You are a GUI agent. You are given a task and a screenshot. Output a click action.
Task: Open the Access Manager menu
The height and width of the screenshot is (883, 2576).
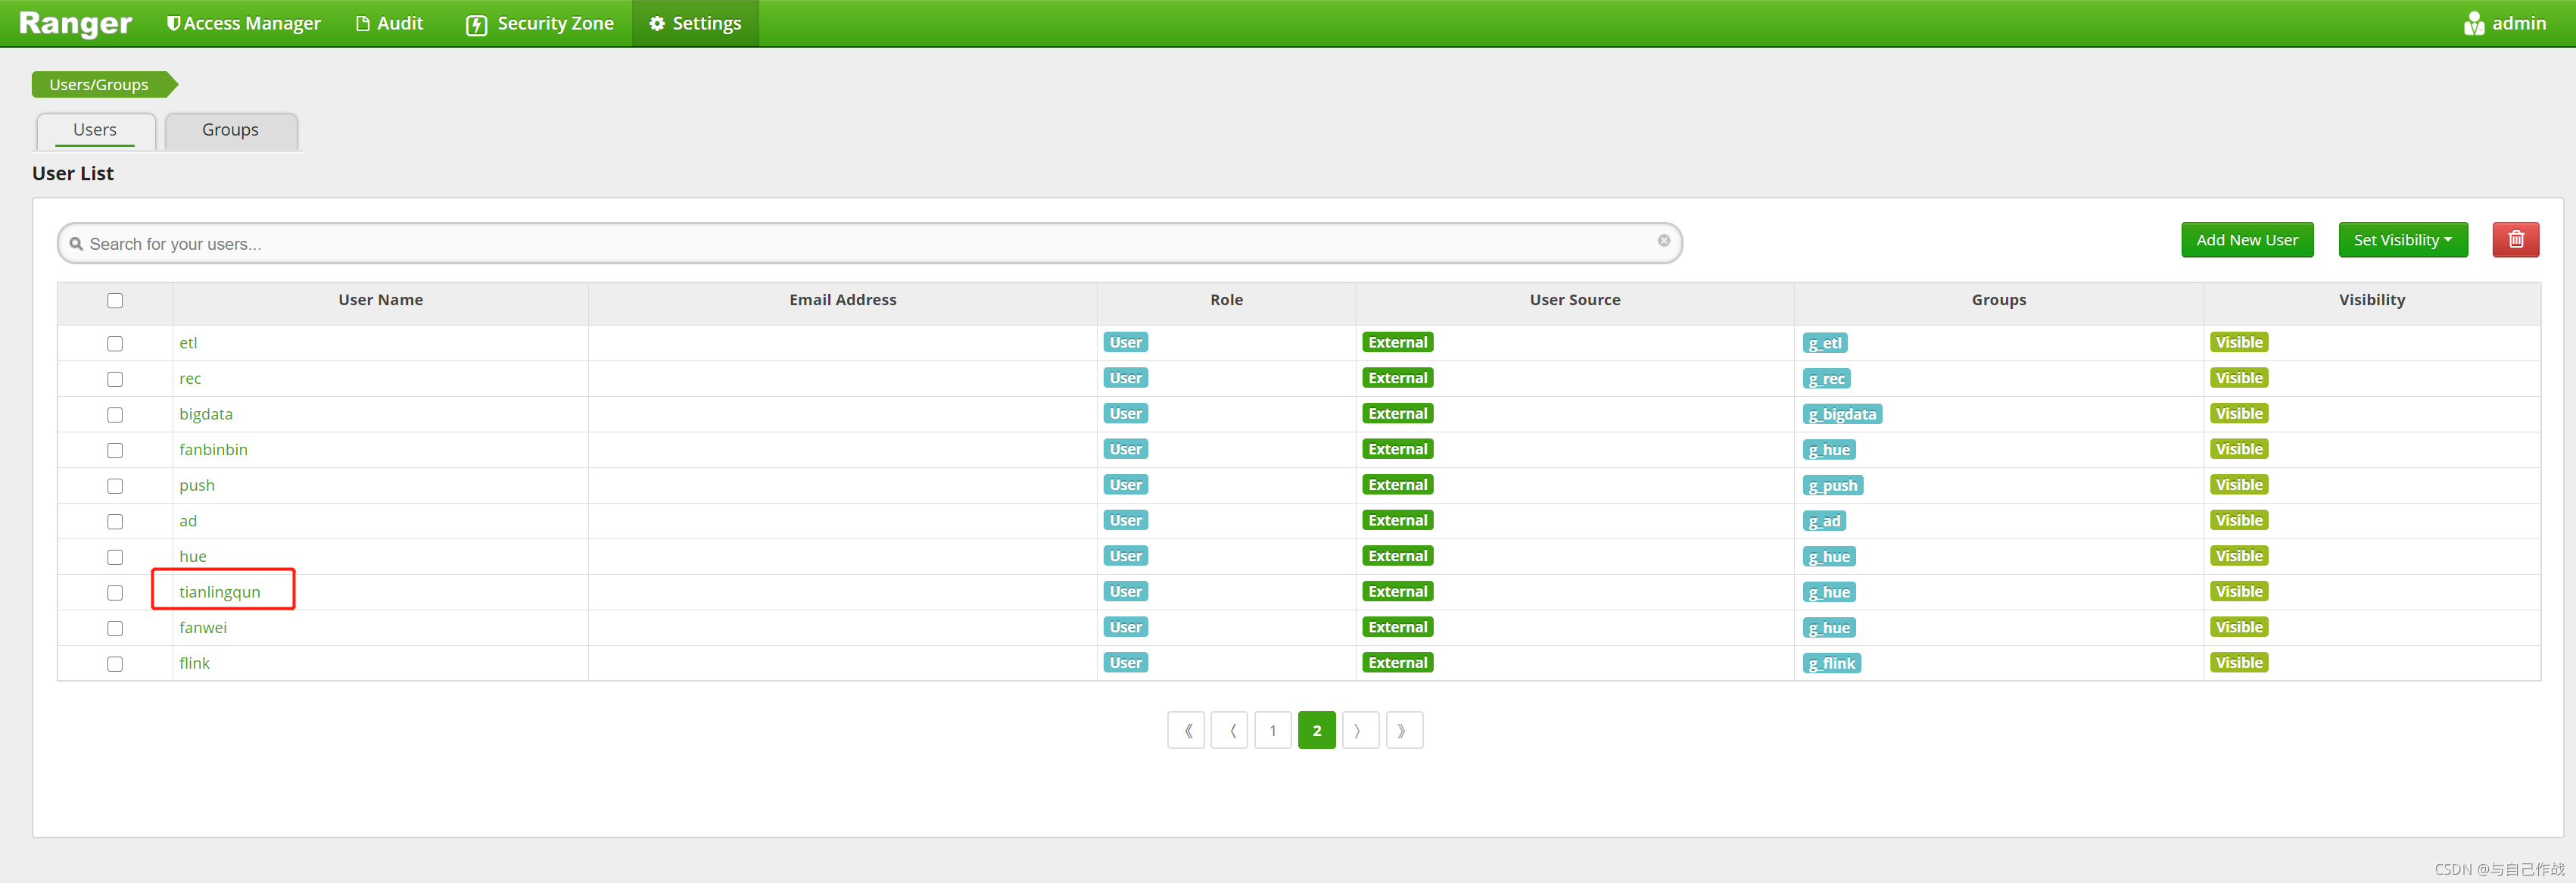[243, 23]
